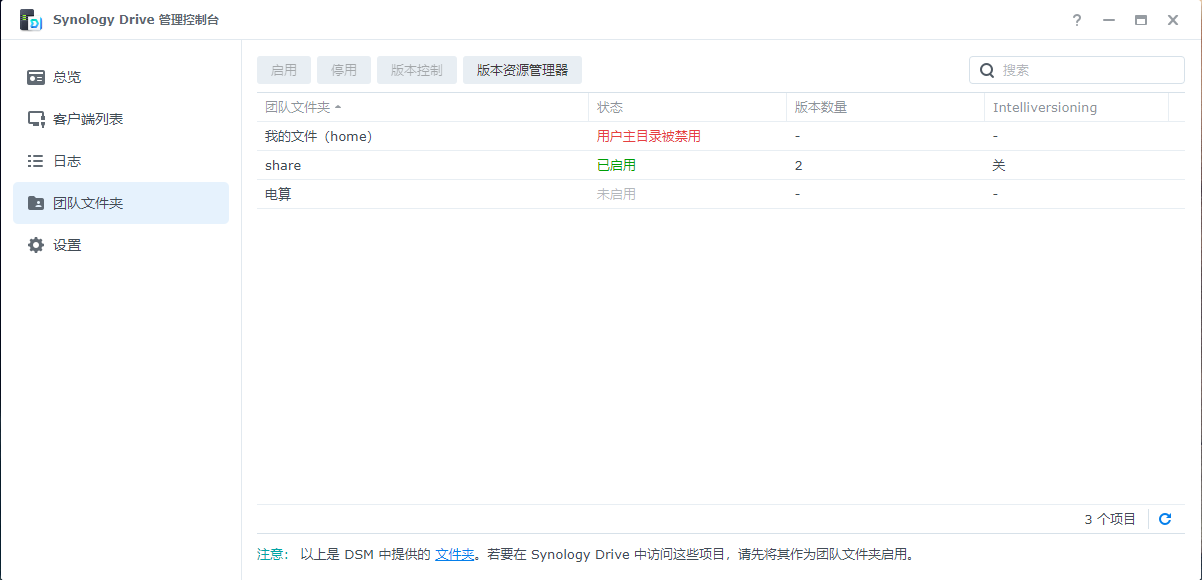Select the share folder row
This screenshot has width=1202, height=580.
[721, 165]
